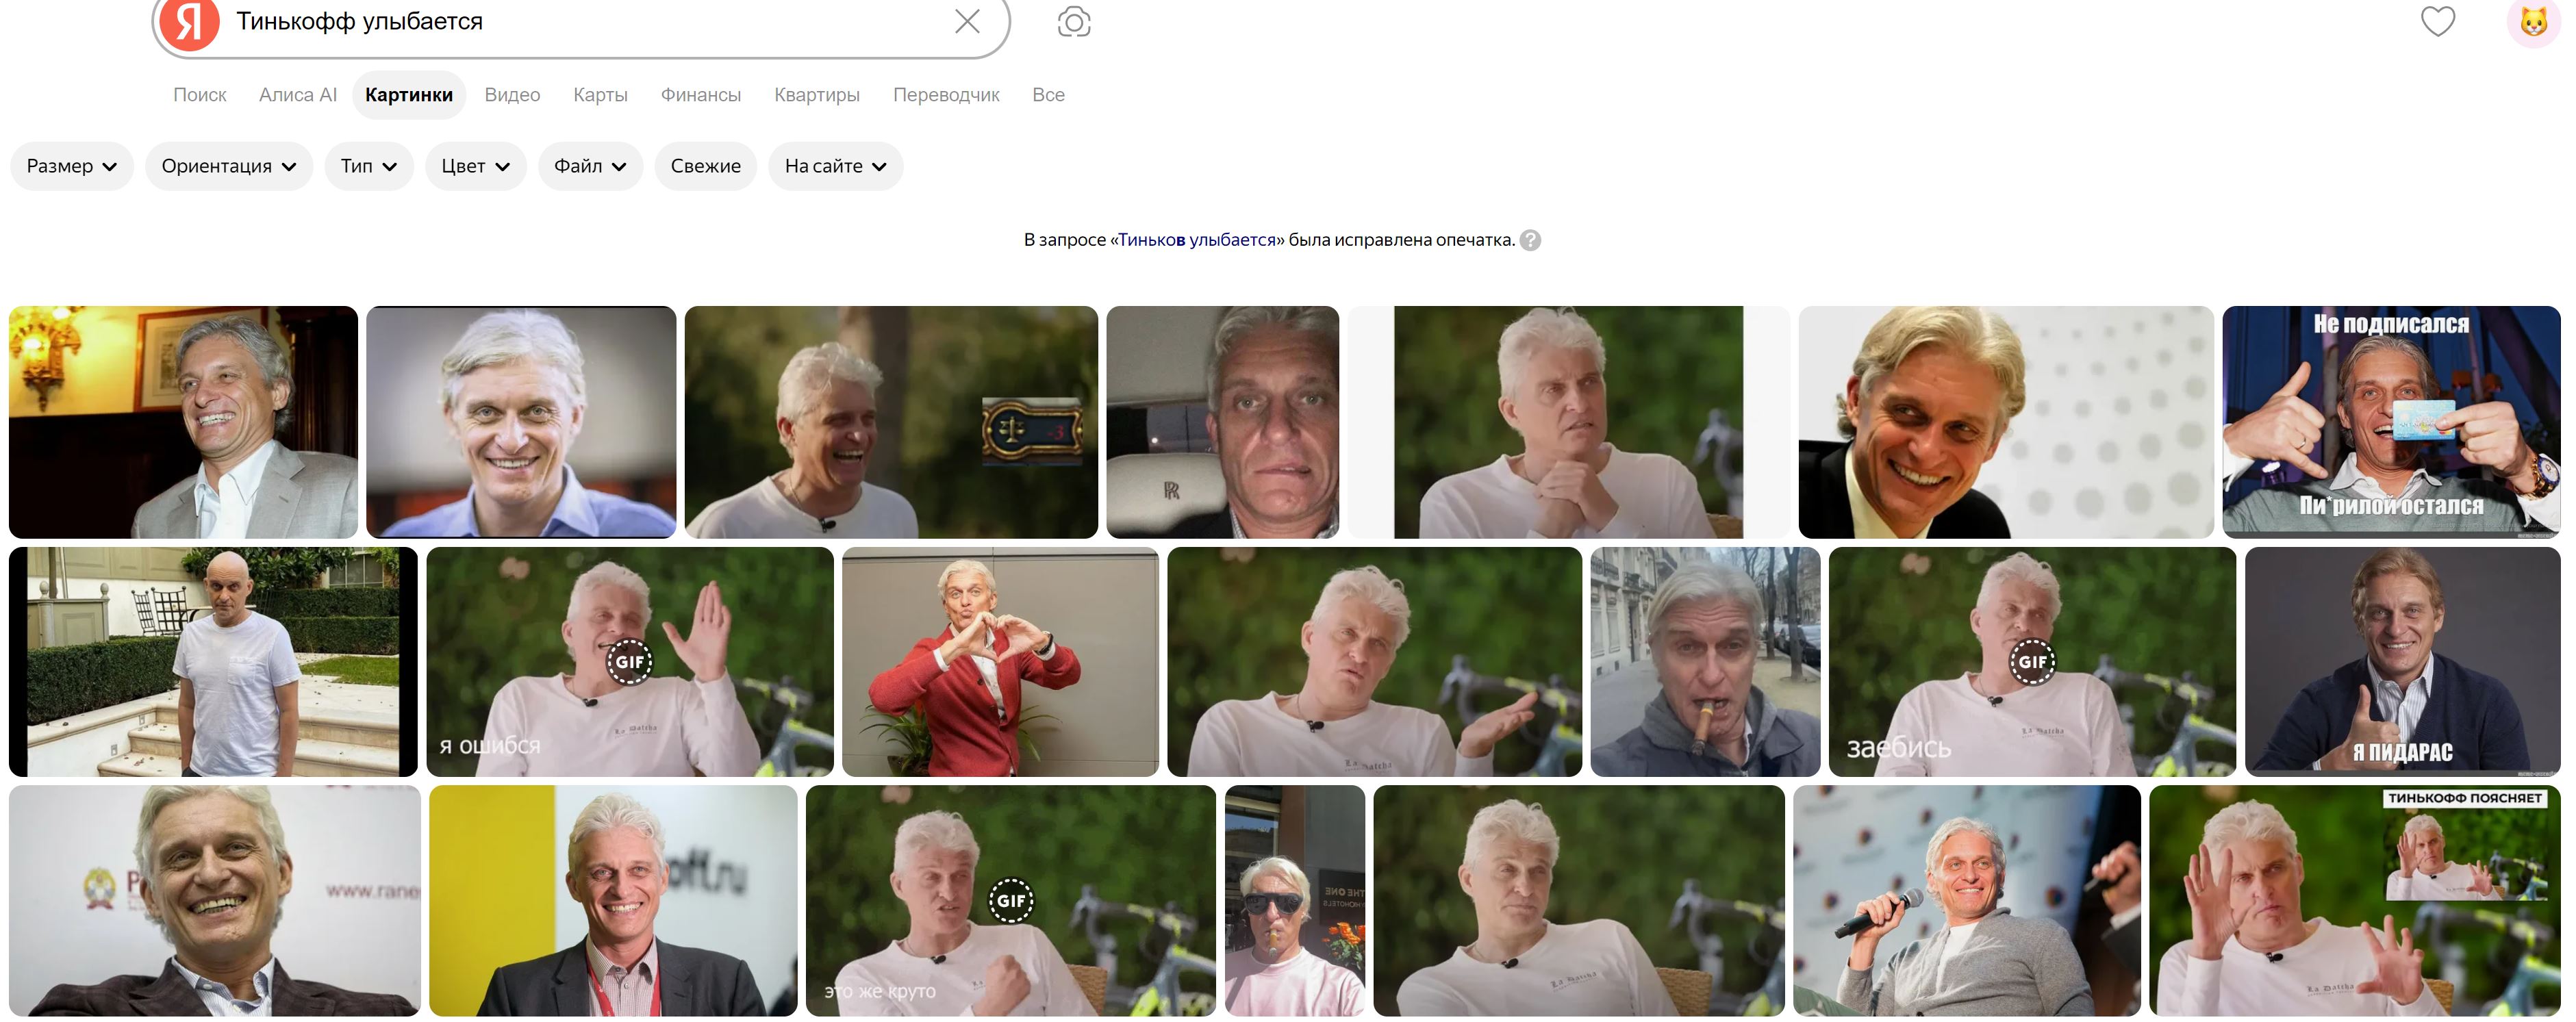Show all services via Все

point(1048,95)
